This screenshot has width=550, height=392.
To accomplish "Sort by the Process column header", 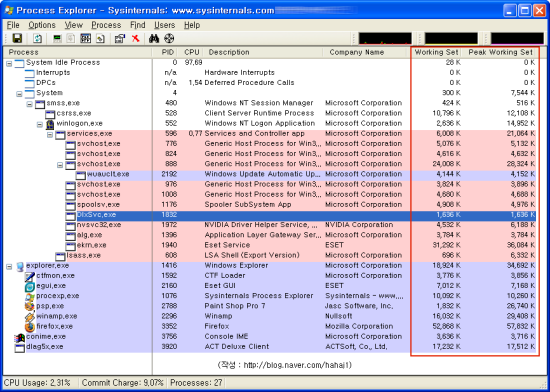I will [x=78, y=52].
